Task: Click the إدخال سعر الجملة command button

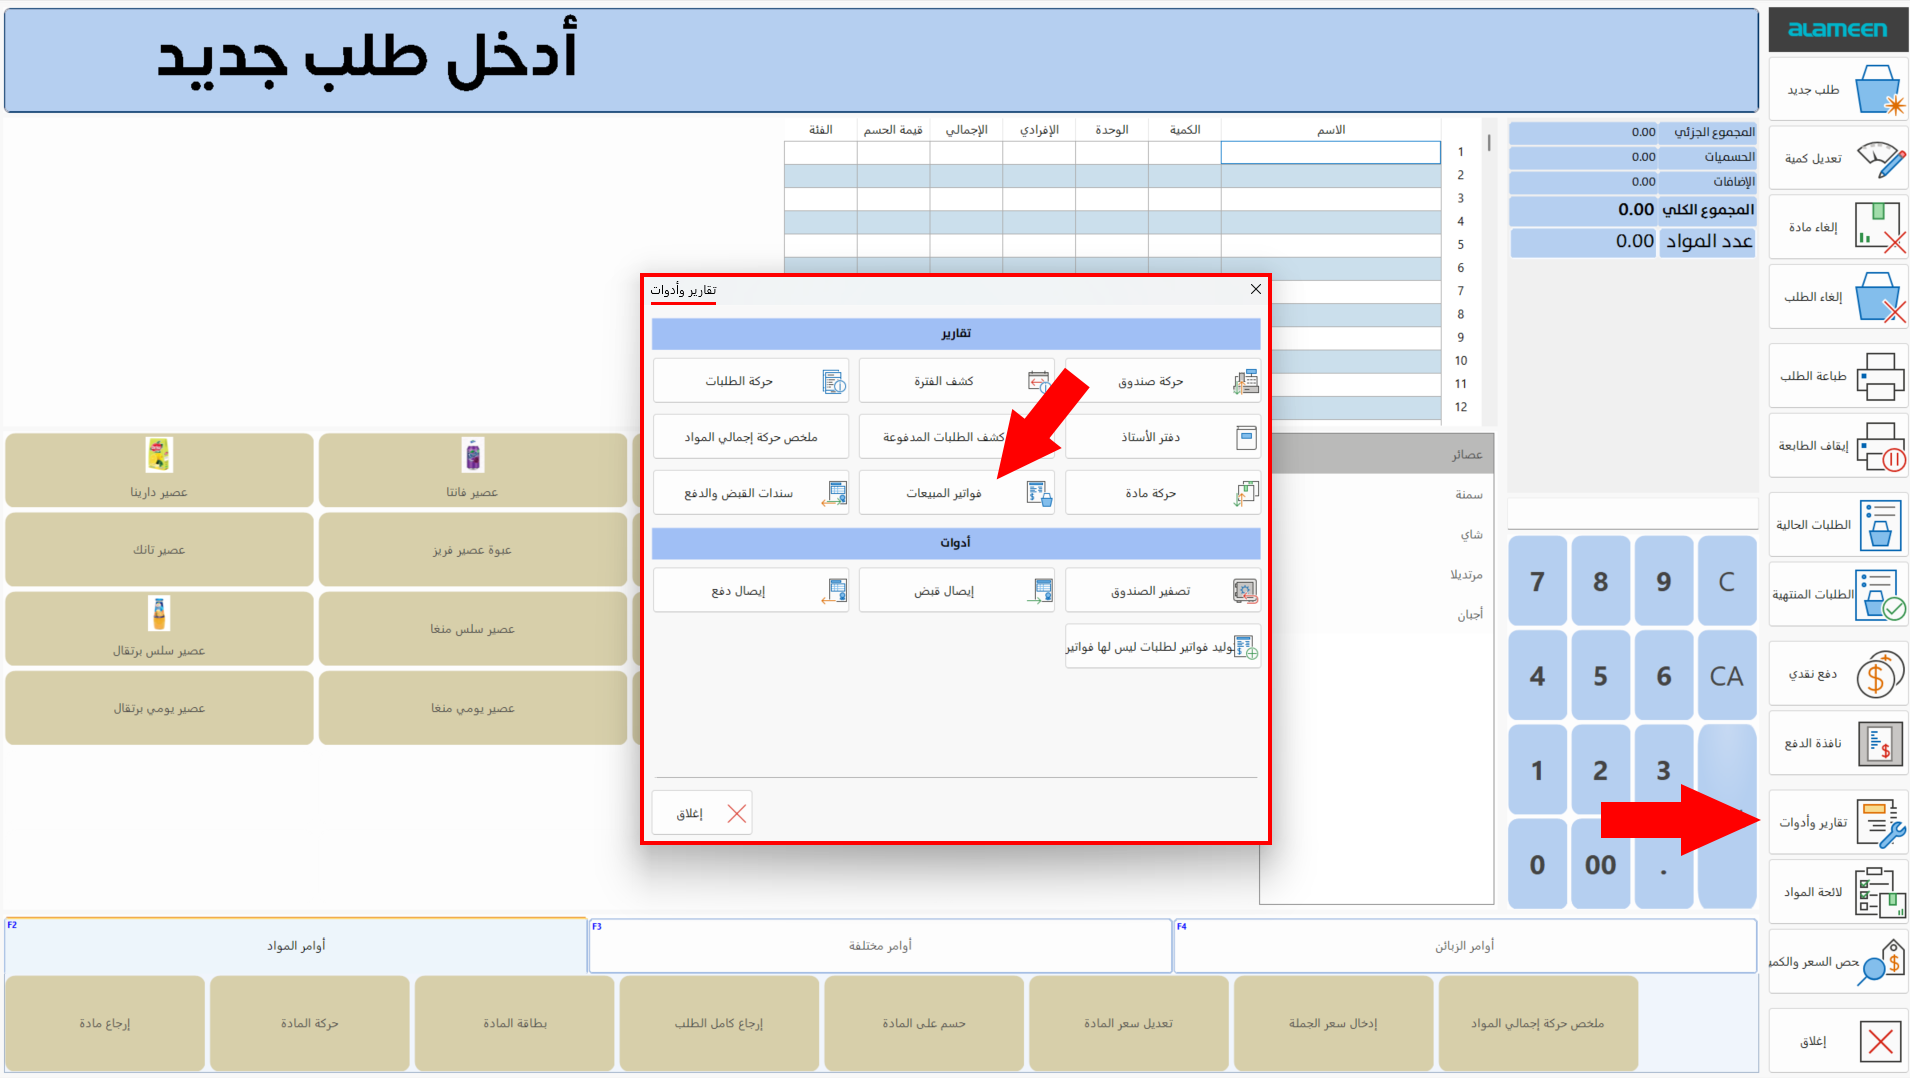Action: tap(1333, 1023)
